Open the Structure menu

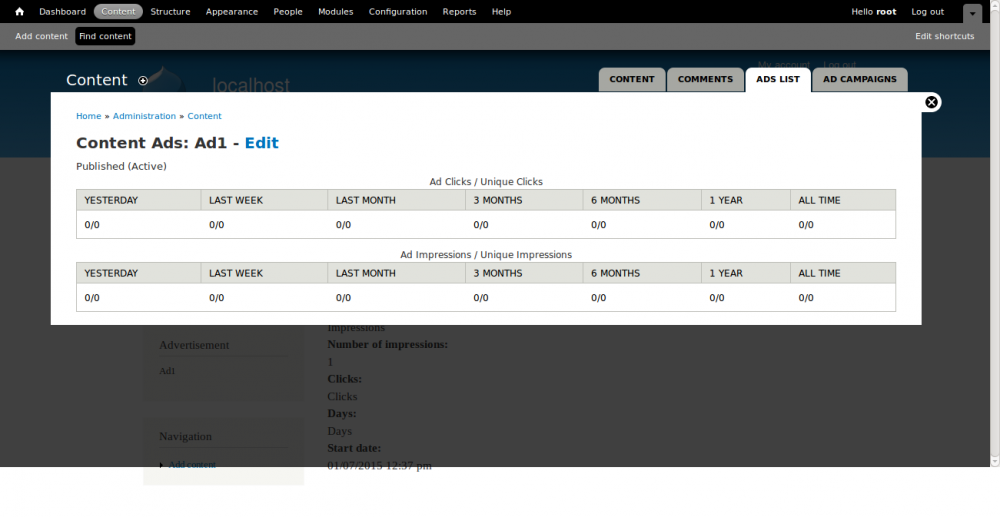click(x=170, y=12)
